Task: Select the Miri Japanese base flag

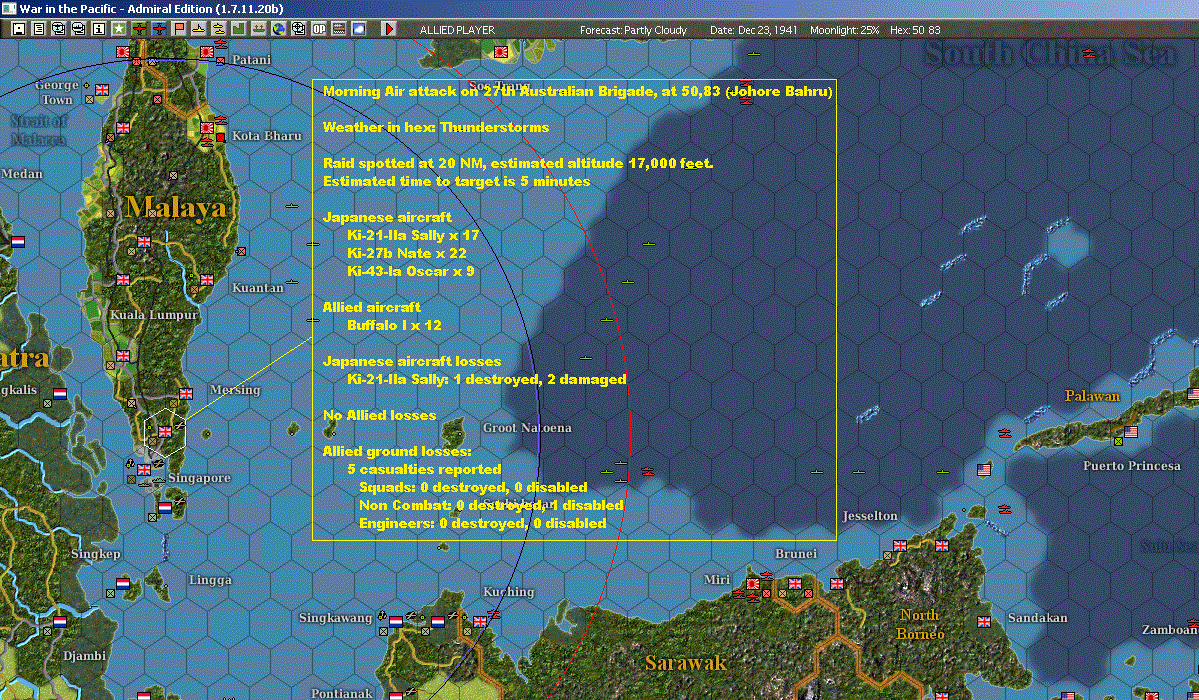Action: click(x=752, y=584)
